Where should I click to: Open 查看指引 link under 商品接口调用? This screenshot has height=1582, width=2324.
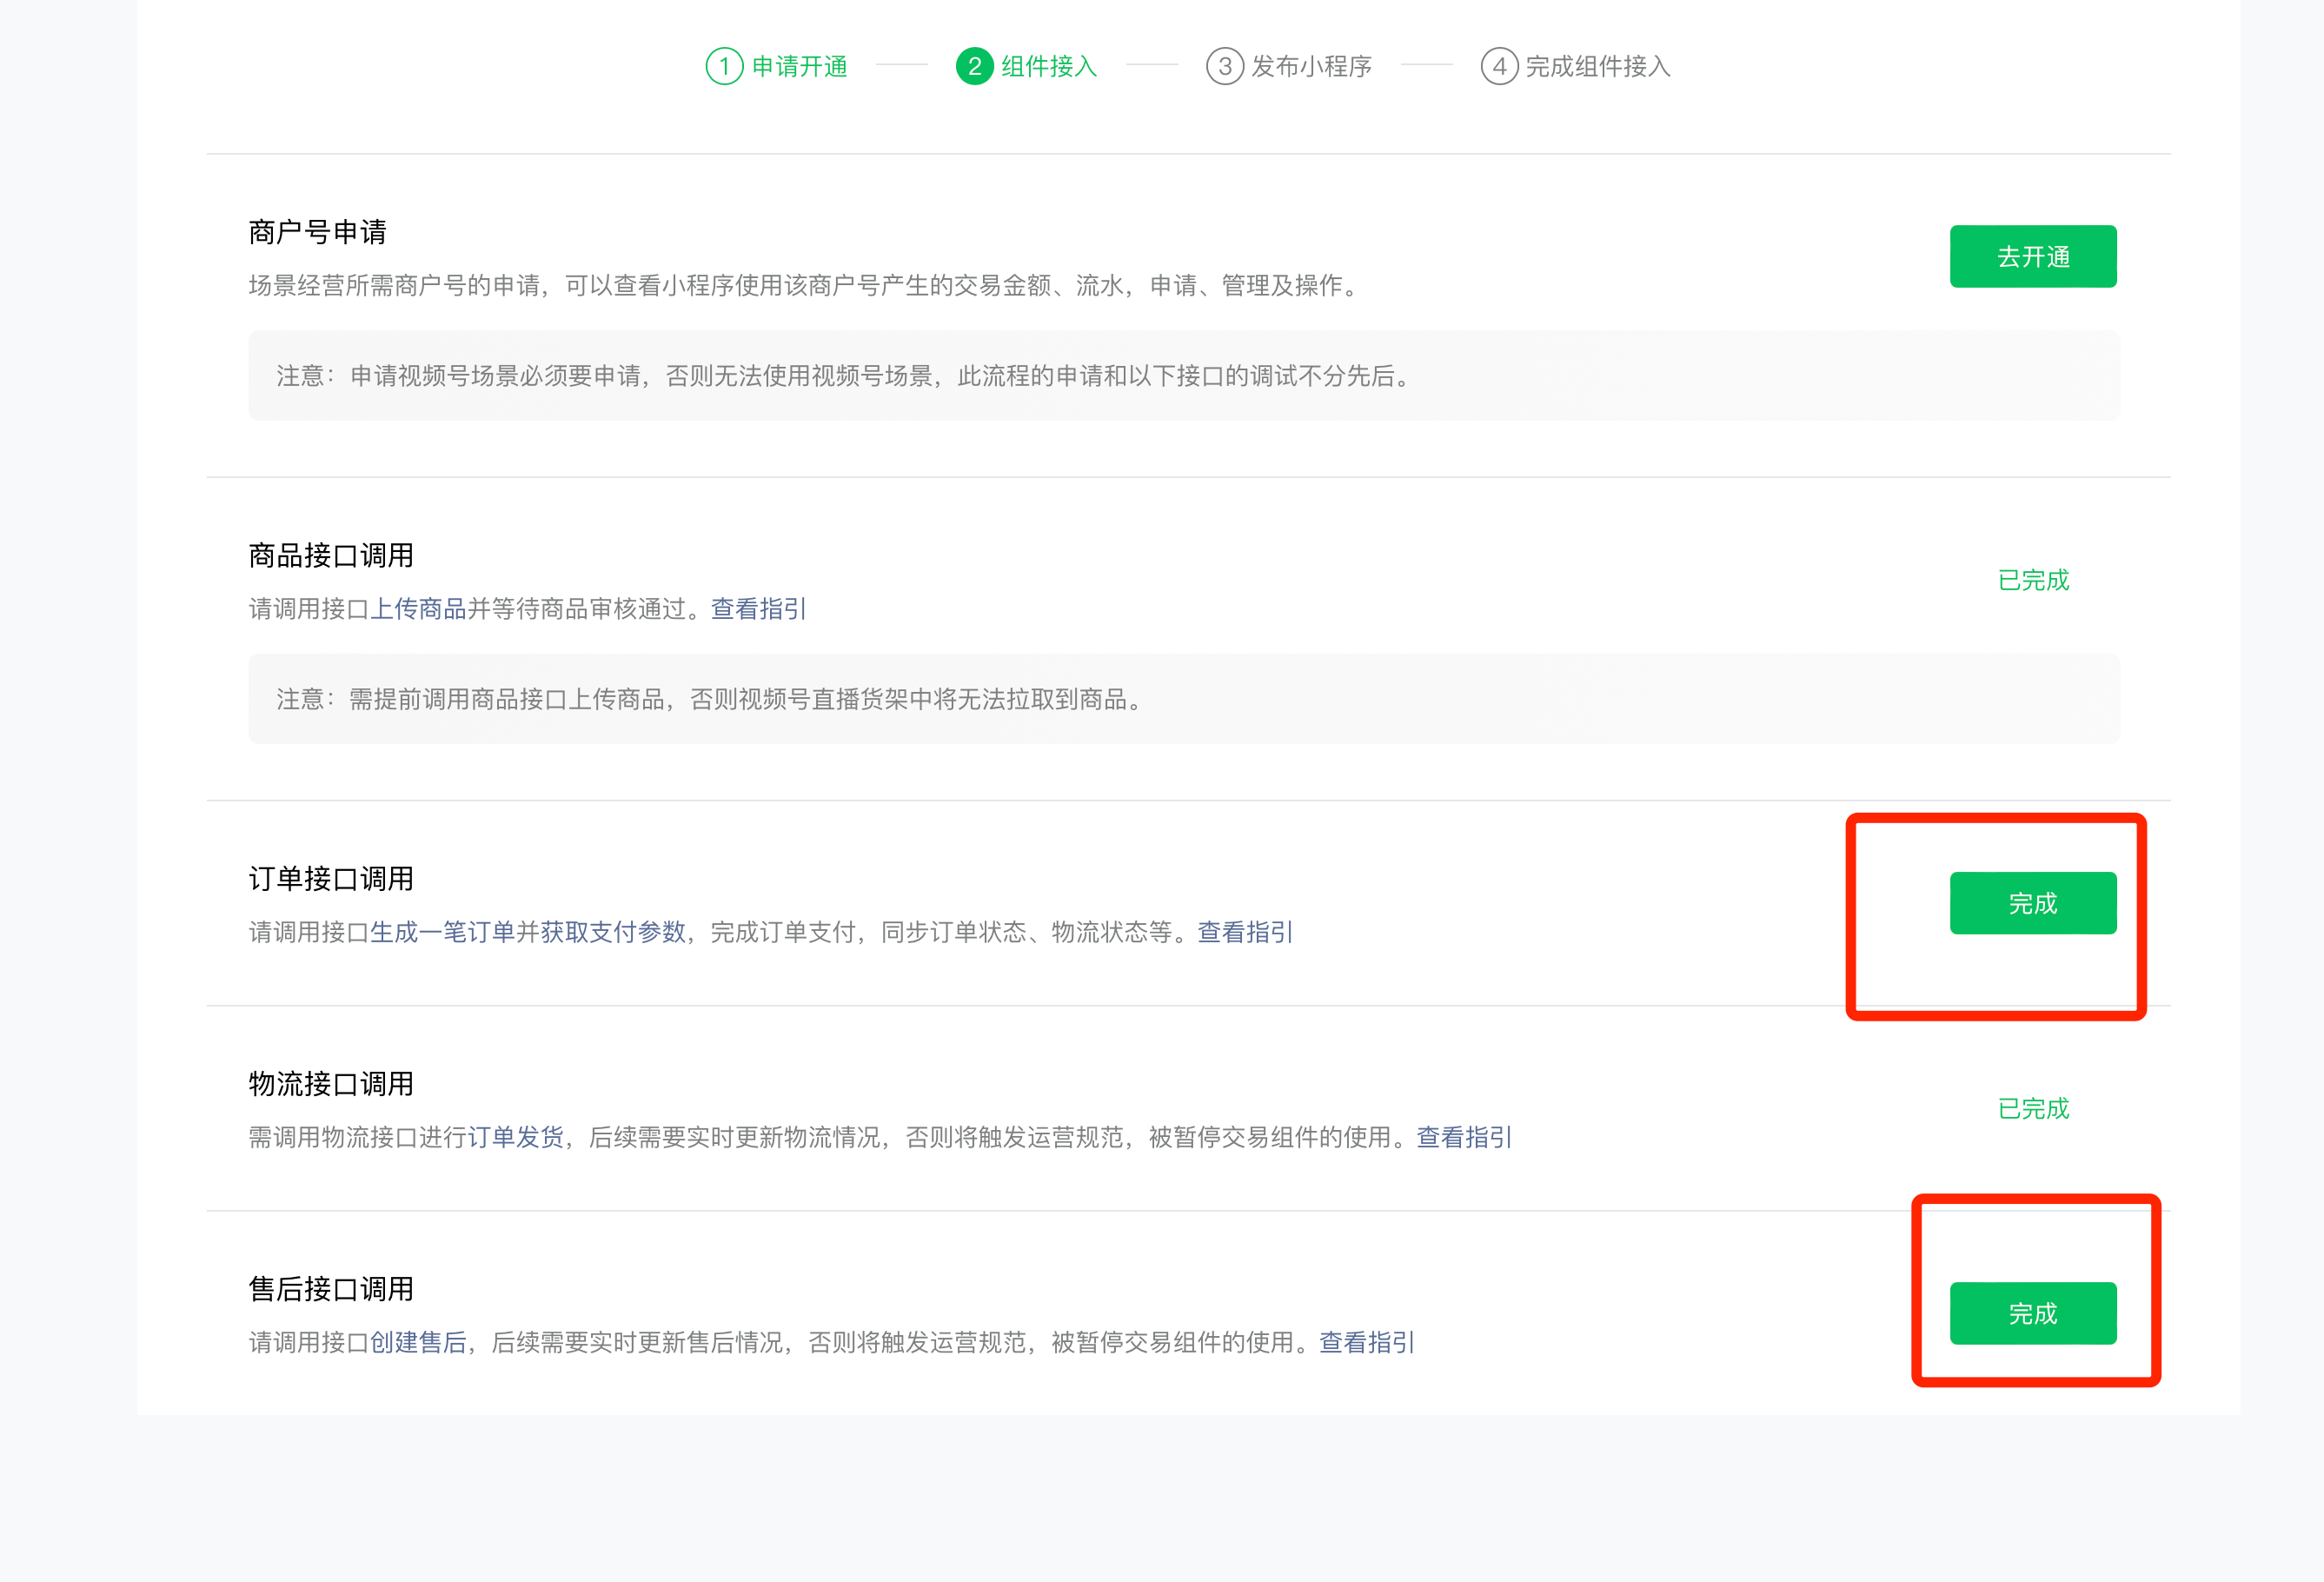pos(758,609)
